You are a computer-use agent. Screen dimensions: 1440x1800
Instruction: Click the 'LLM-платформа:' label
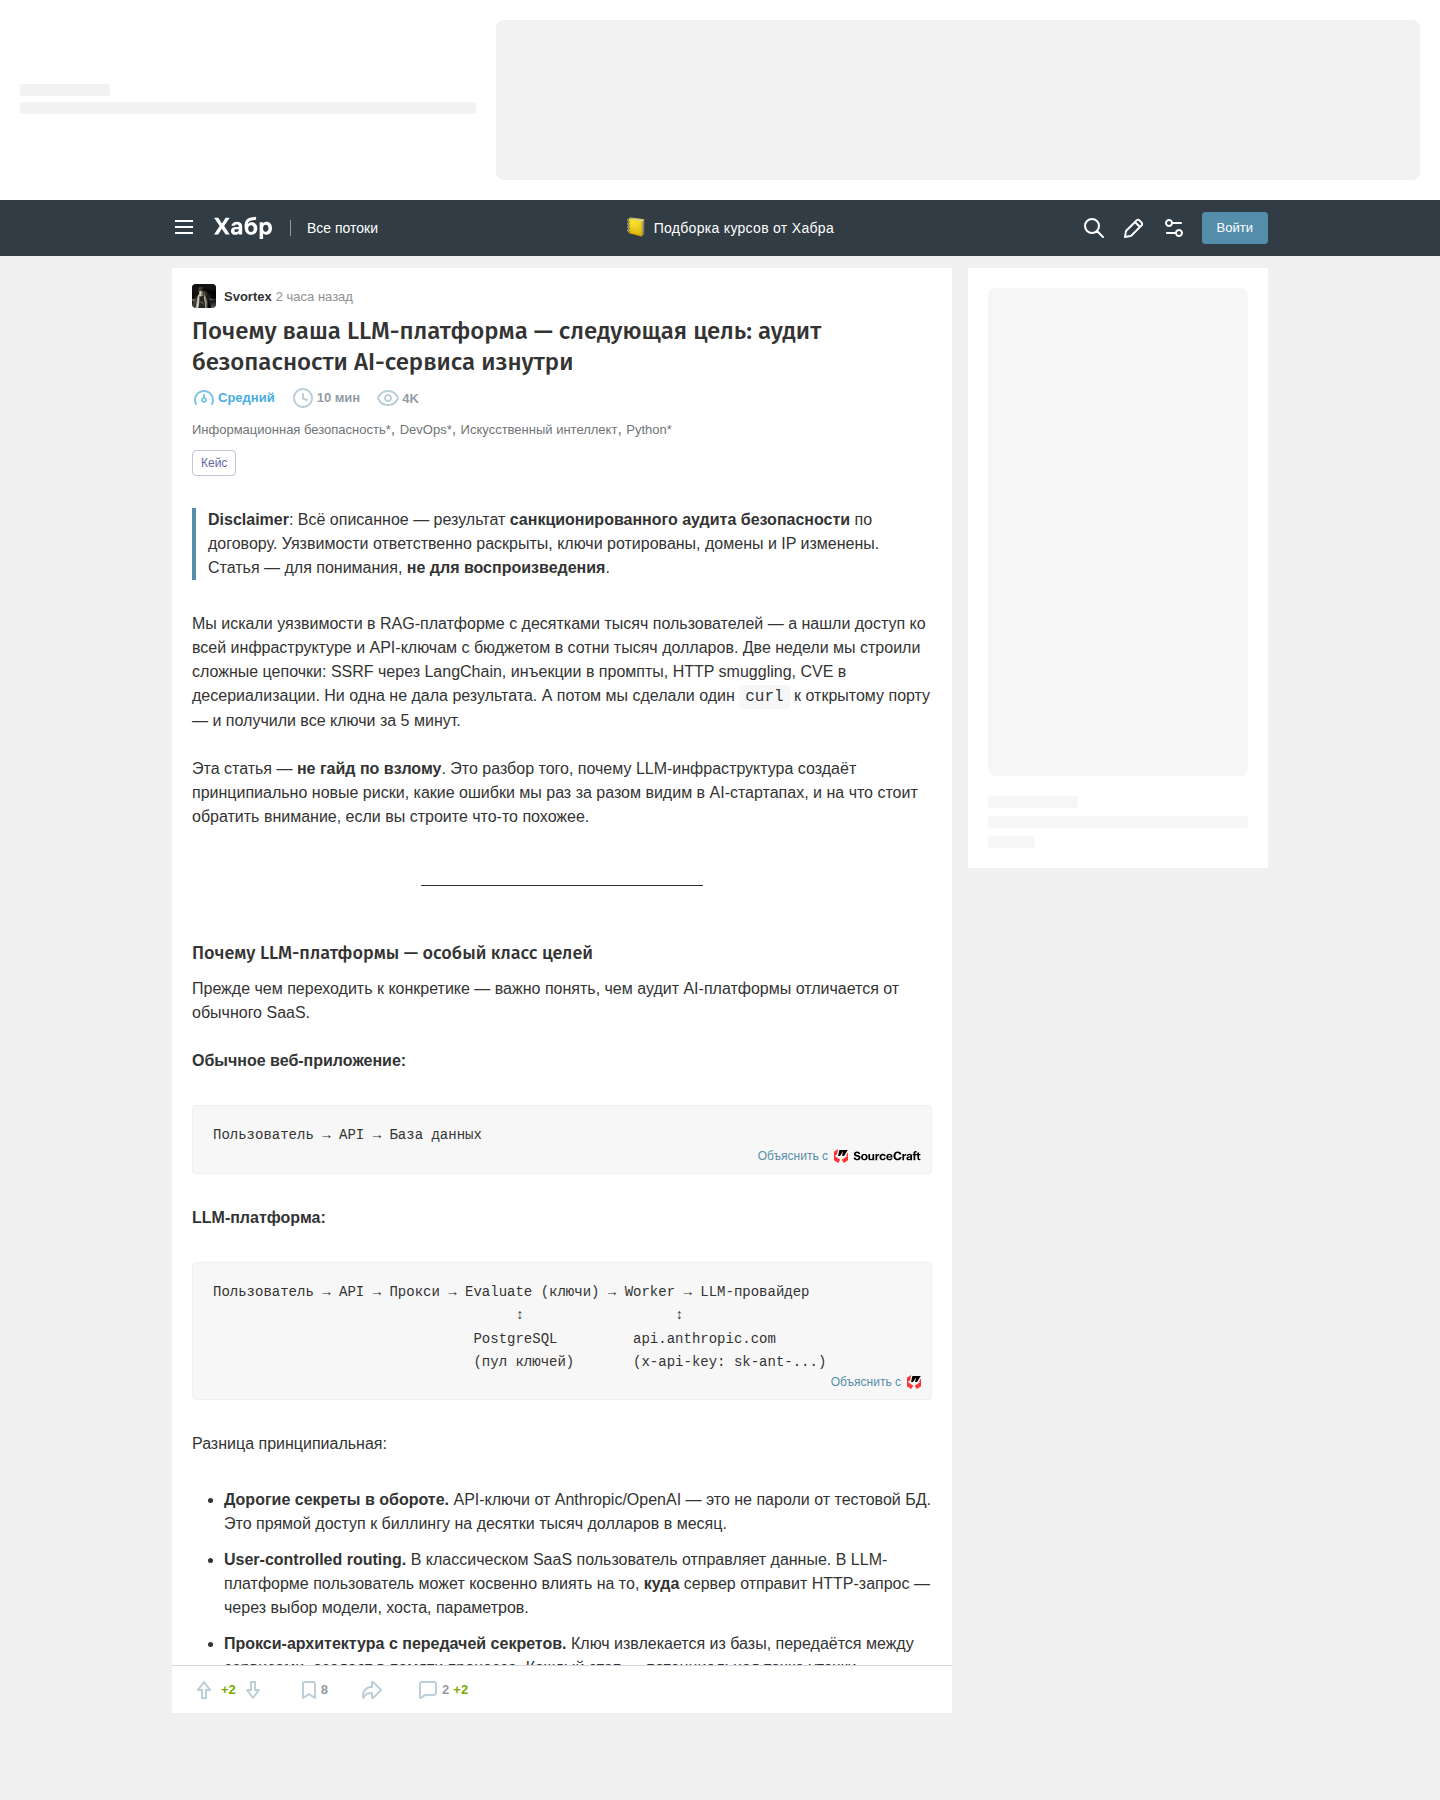(x=259, y=1218)
